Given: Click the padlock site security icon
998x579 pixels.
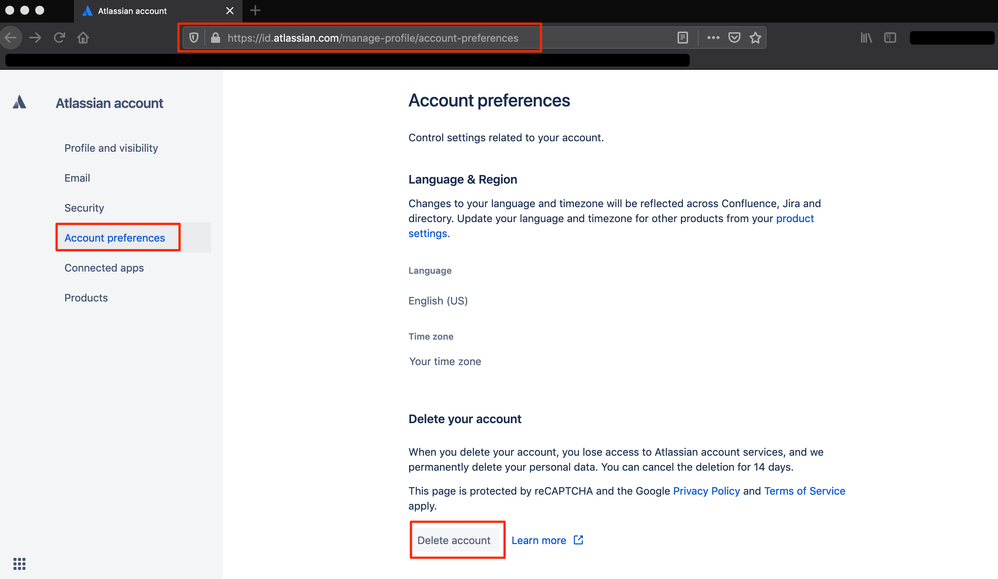Looking at the screenshot, I should (215, 38).
